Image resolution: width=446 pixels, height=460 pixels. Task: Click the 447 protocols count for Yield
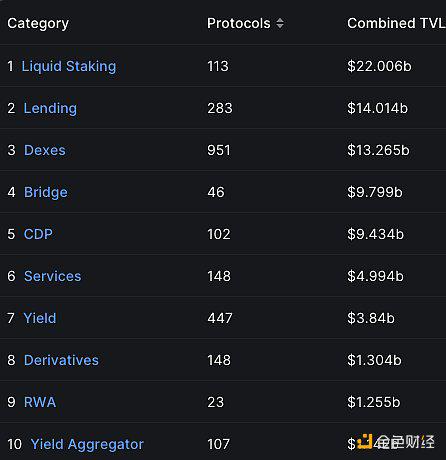220,318
